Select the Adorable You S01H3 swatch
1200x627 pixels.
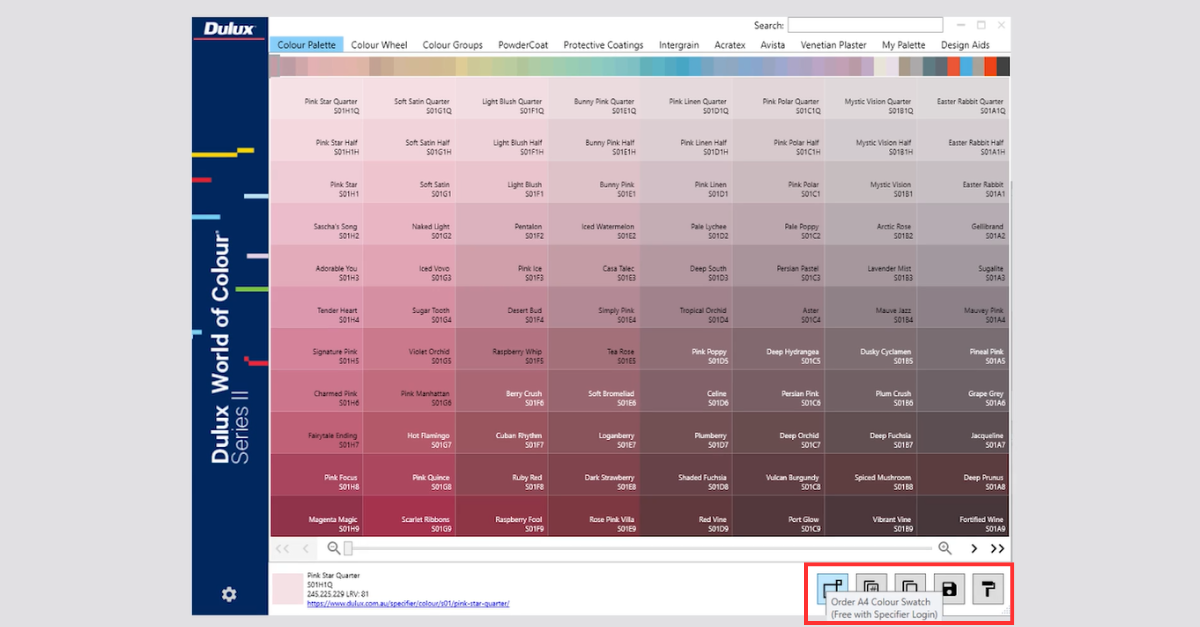pyautogui.click(x=316, y=266)
